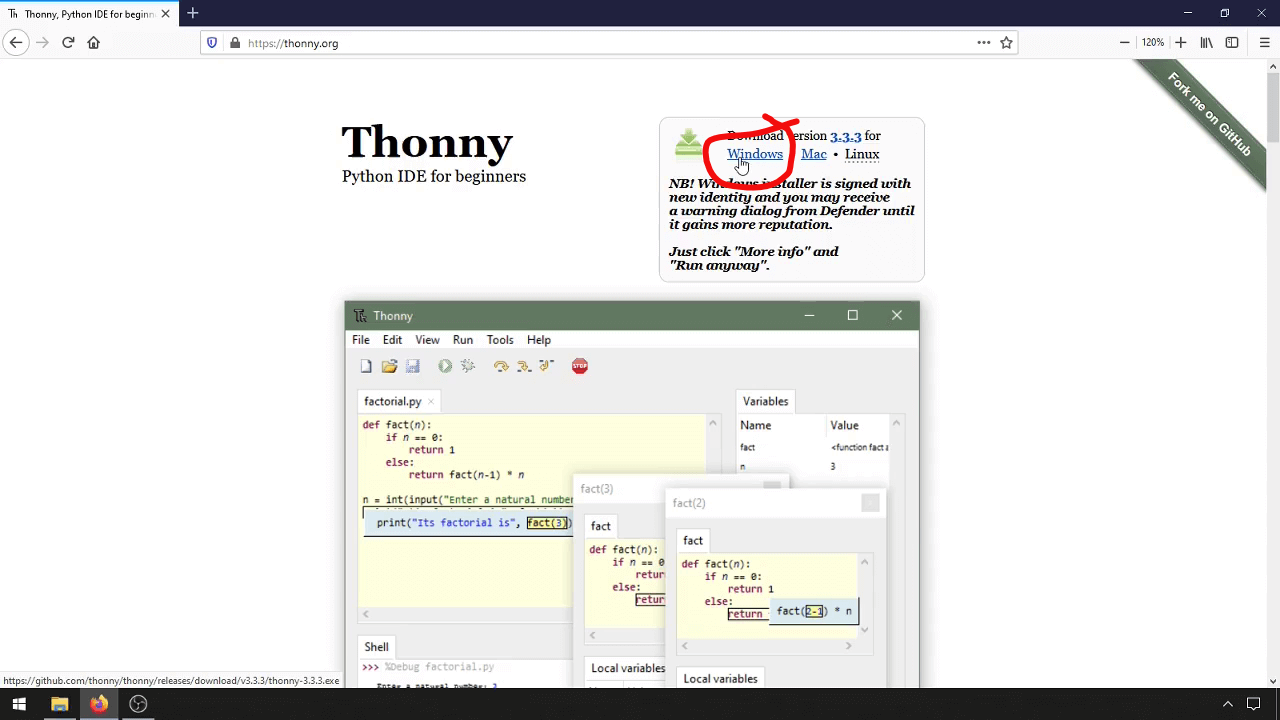Reload the thonny.org page
1280x720 pixels.
(68, 43)
